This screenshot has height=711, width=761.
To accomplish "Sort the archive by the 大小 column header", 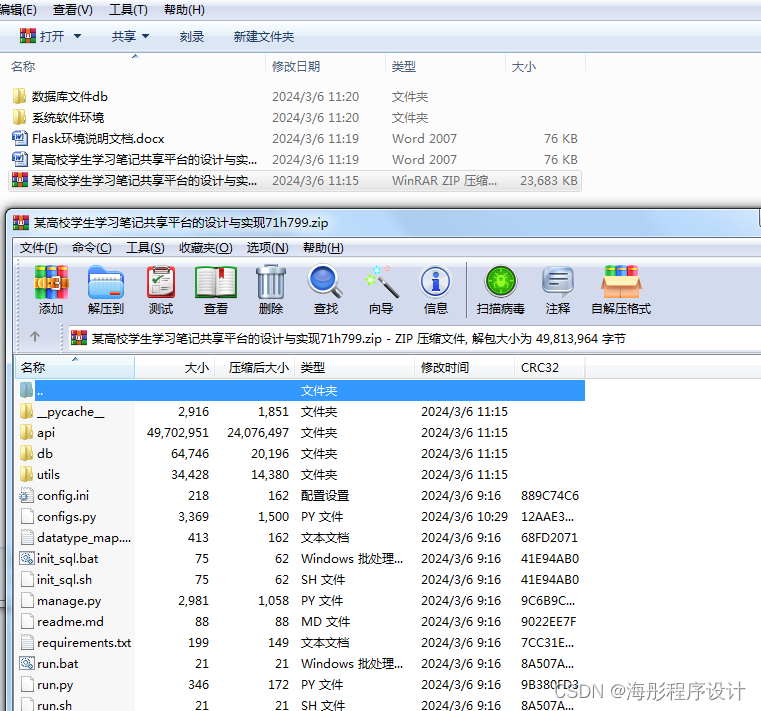I will click(175, 368).
